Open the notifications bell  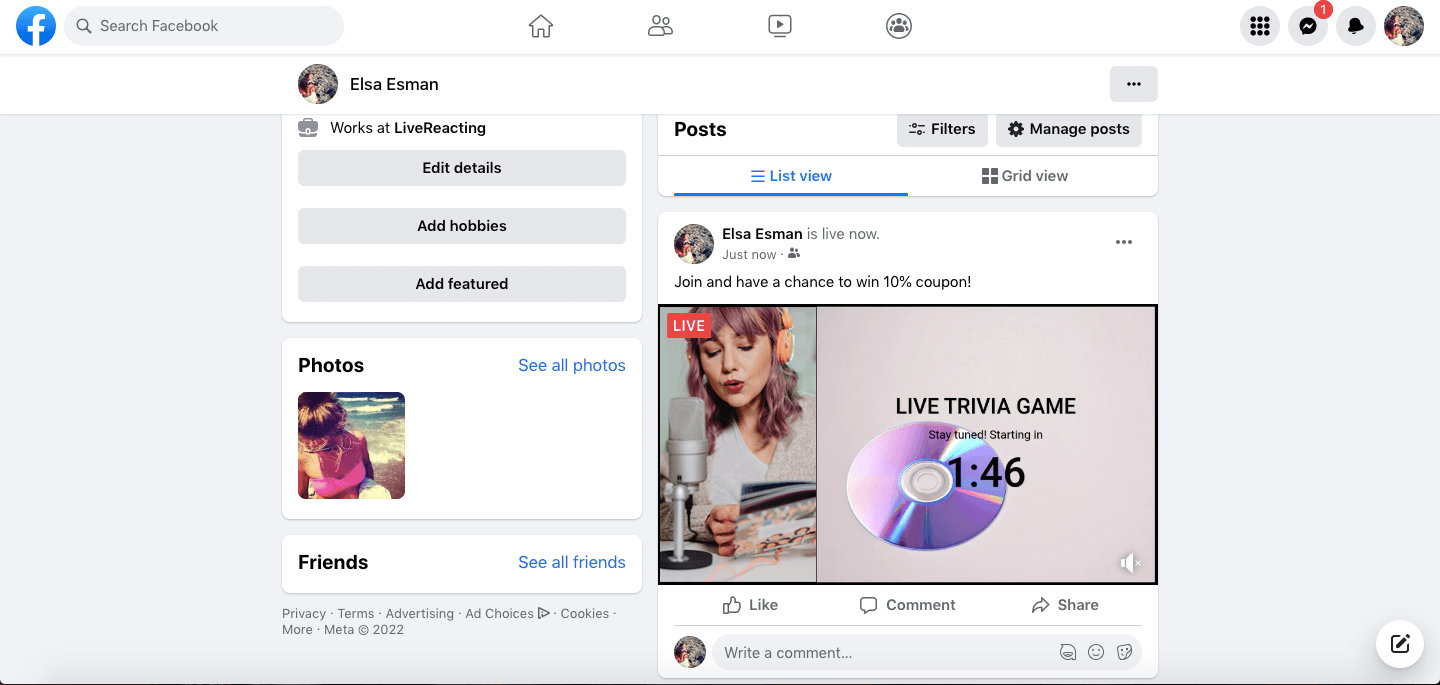click(x=1356, y=26)
